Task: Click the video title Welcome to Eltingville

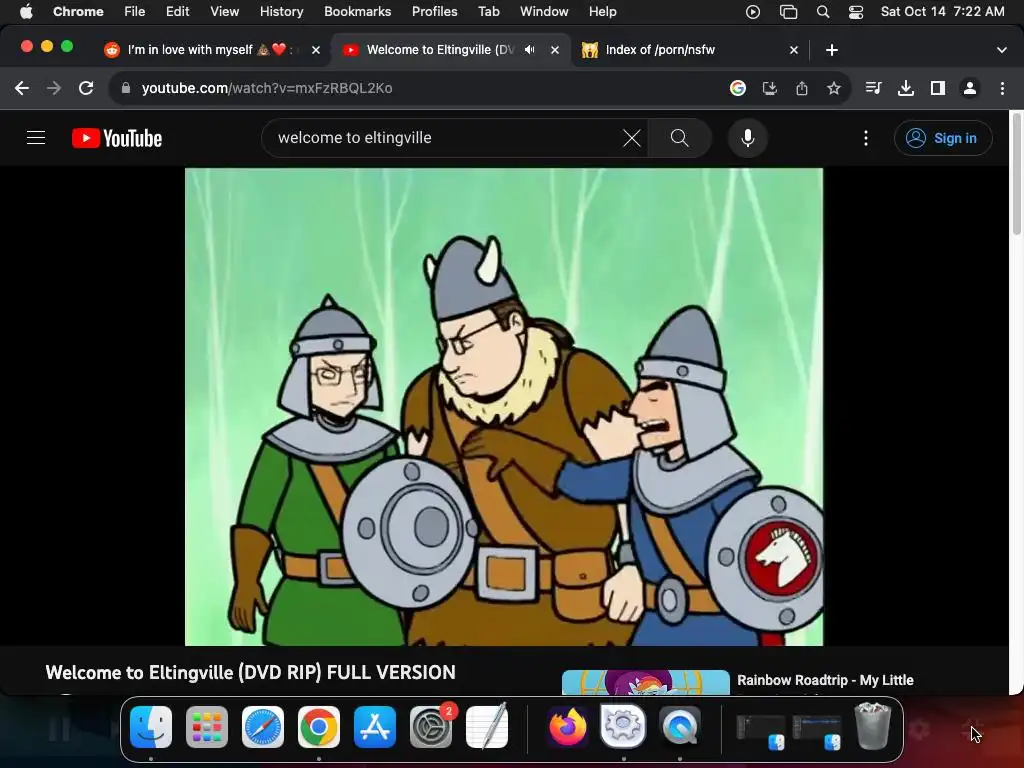Action: 251,672
